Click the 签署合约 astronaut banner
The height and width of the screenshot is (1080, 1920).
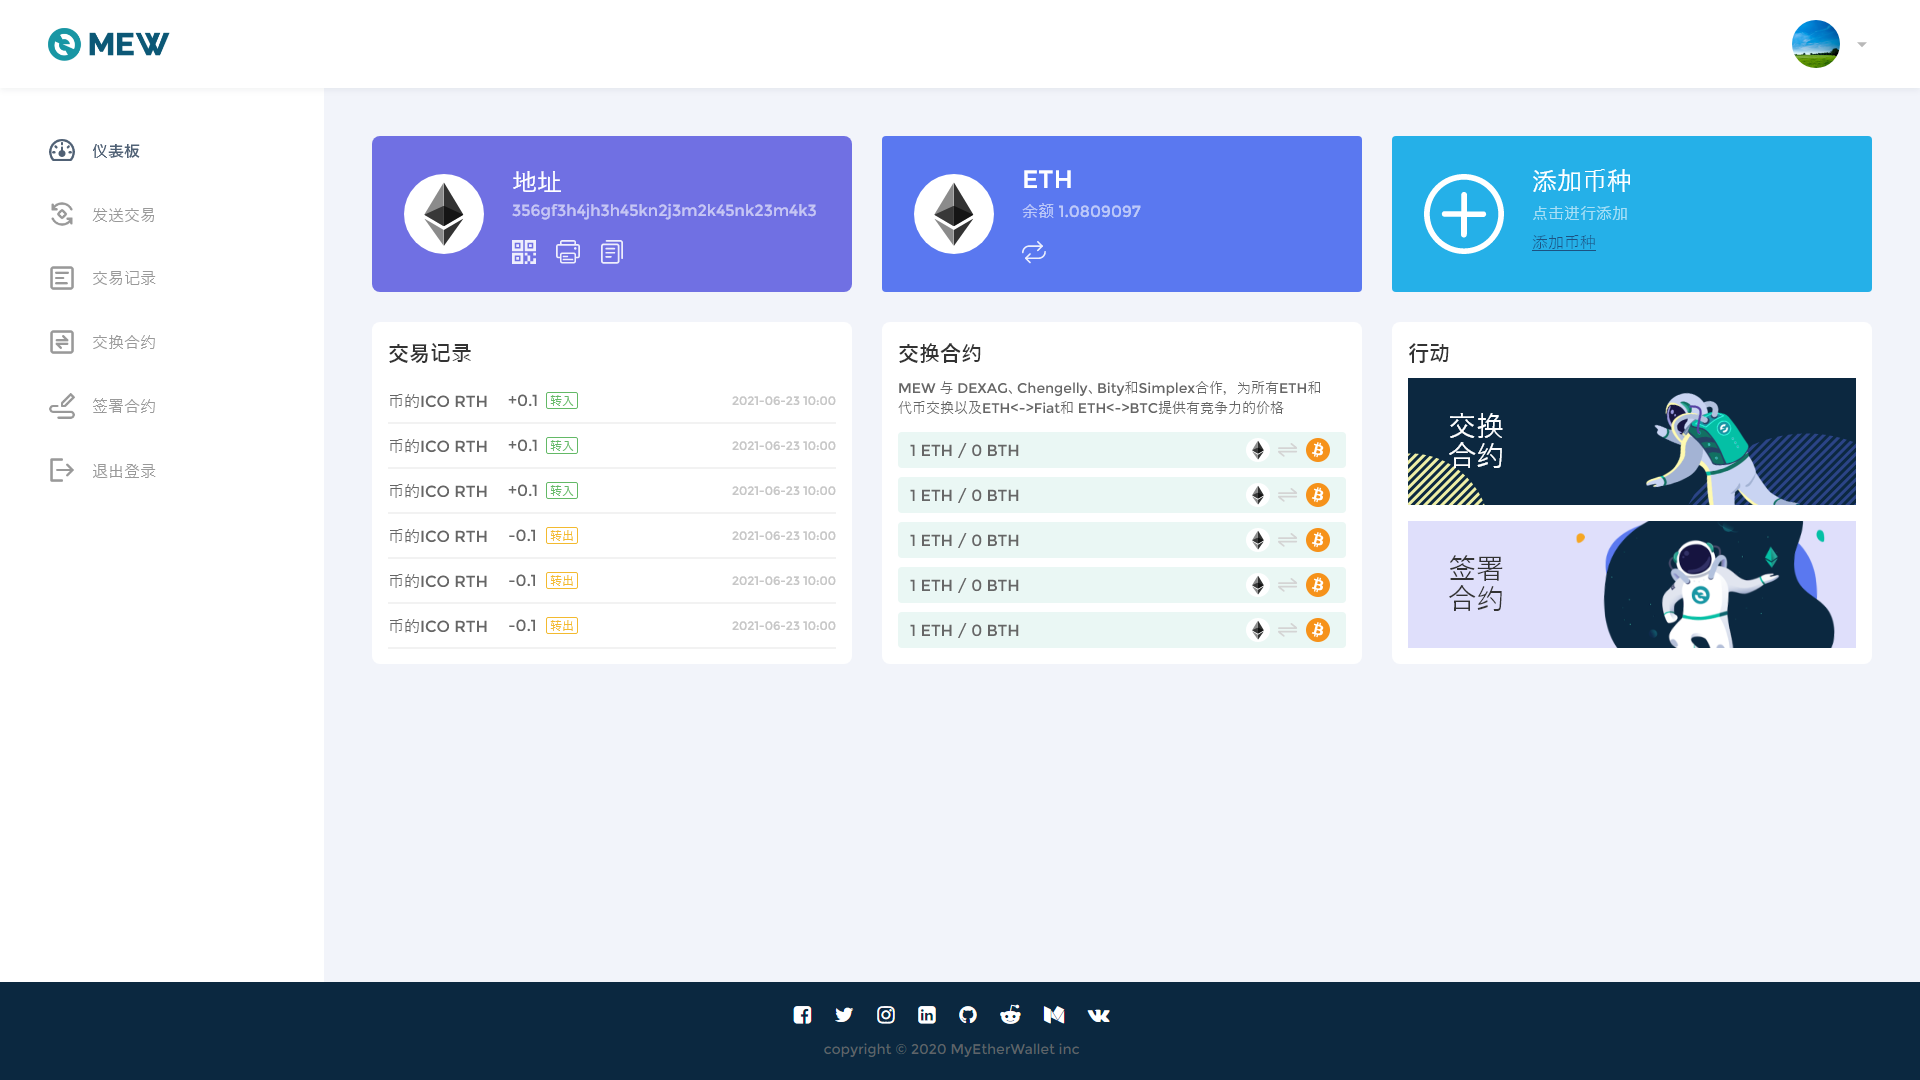(1631, 584)
